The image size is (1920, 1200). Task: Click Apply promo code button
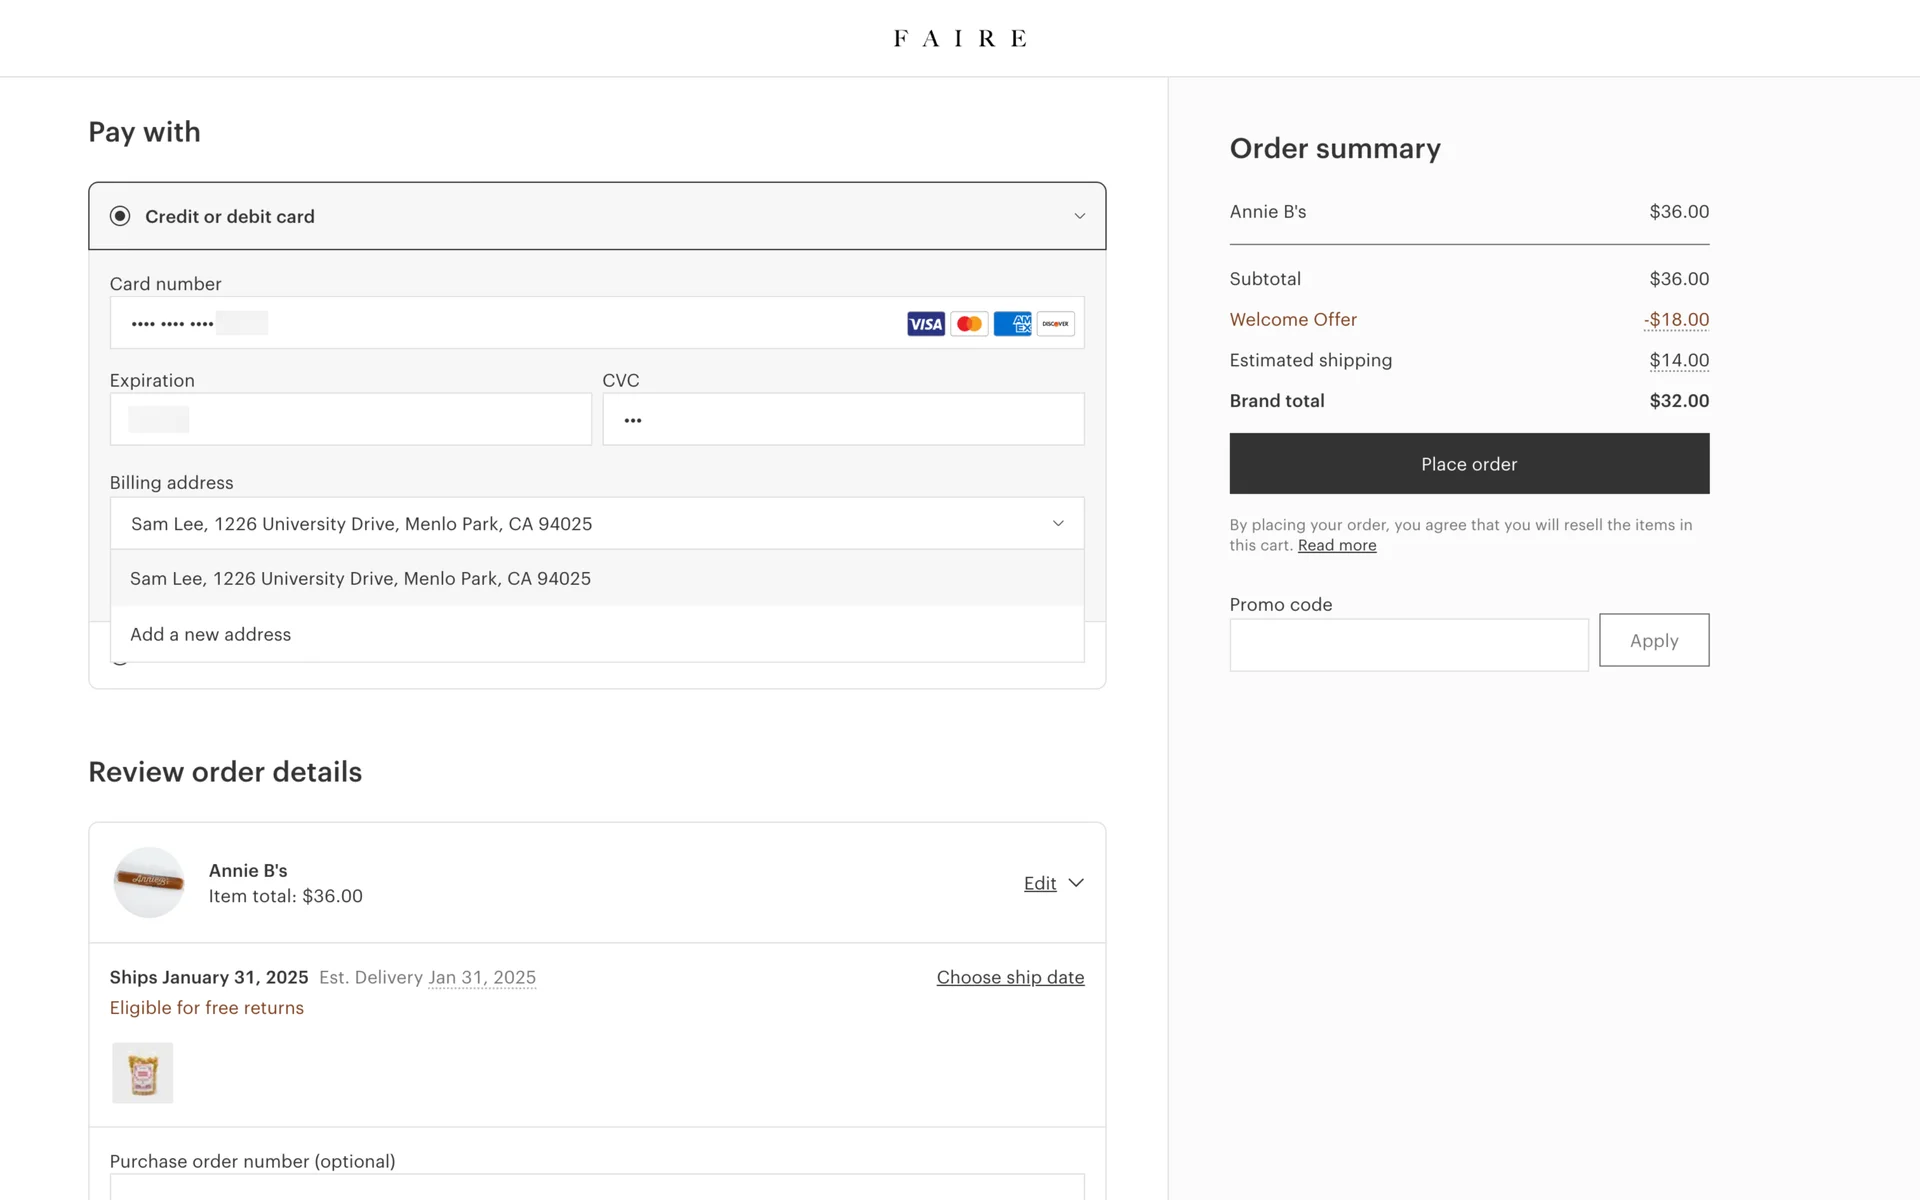1653,640
